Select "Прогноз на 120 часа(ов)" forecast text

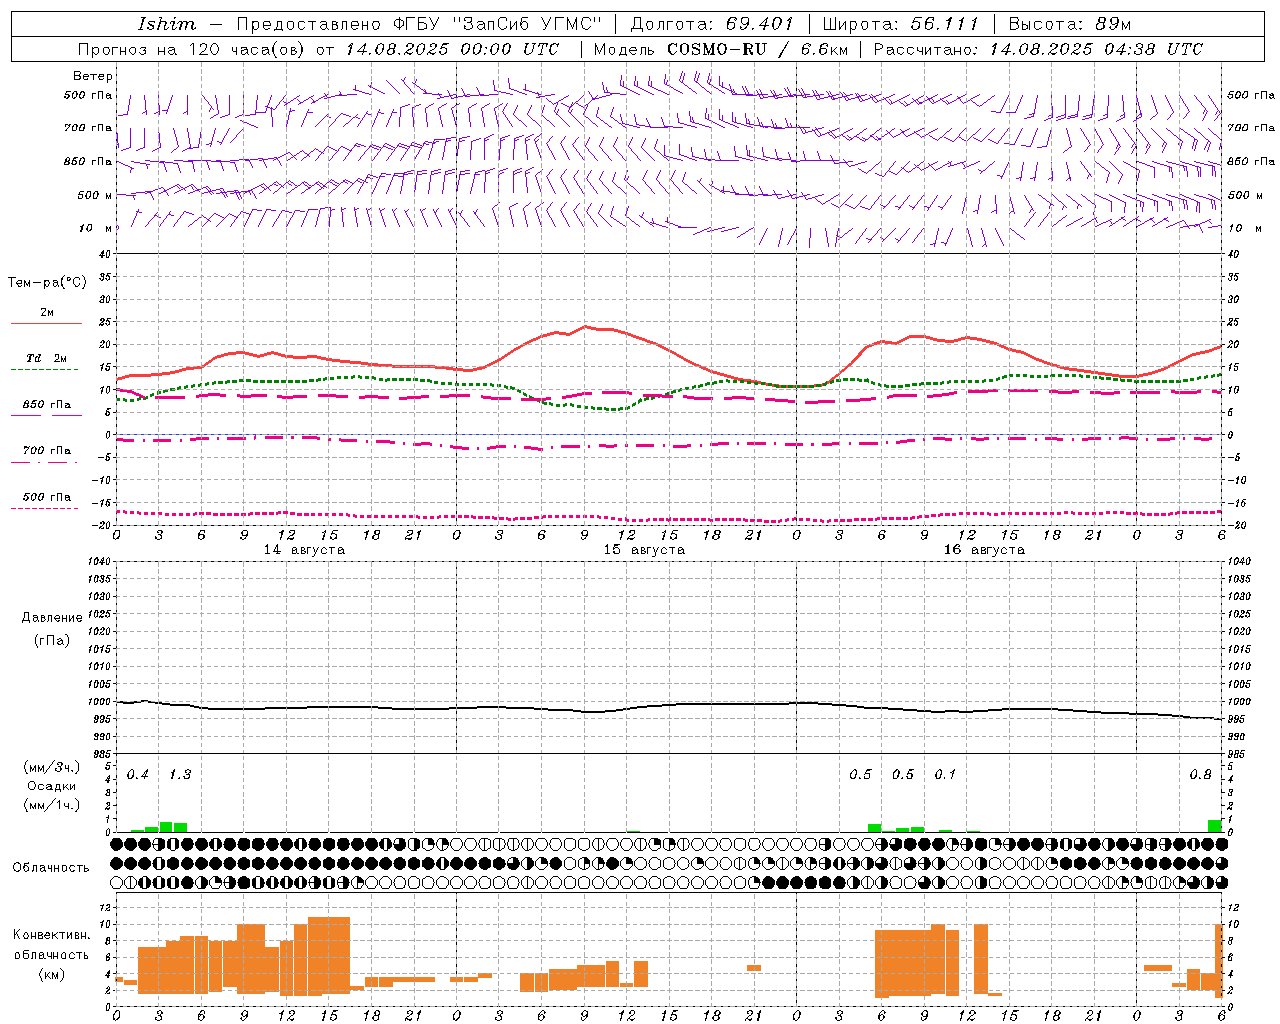191,49
